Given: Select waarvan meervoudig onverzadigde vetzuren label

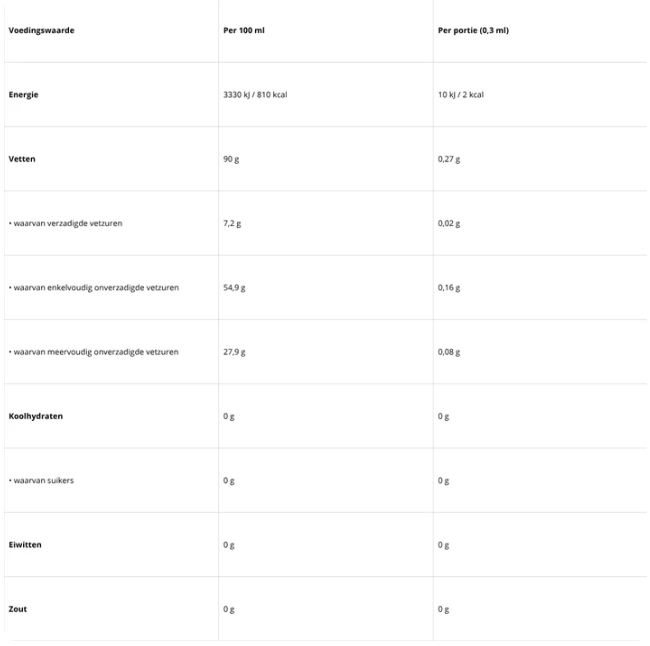Looking at the screenshot, I should click(x=94, y=351).
